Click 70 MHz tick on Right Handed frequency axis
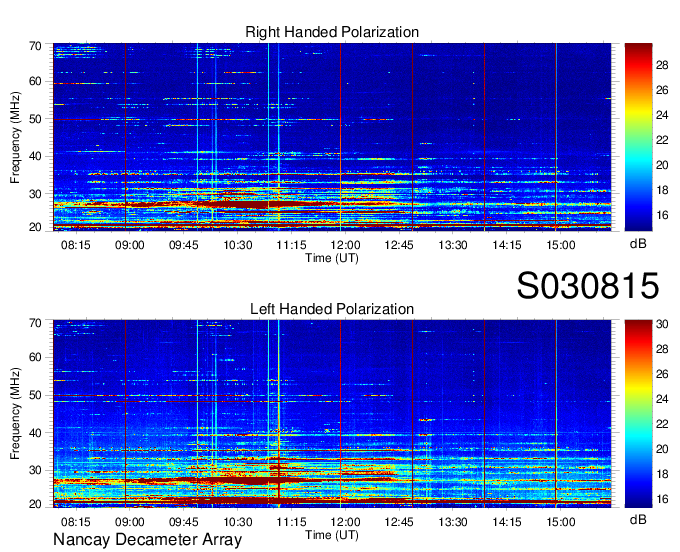The image size is (680, 552). pos(35,46)
